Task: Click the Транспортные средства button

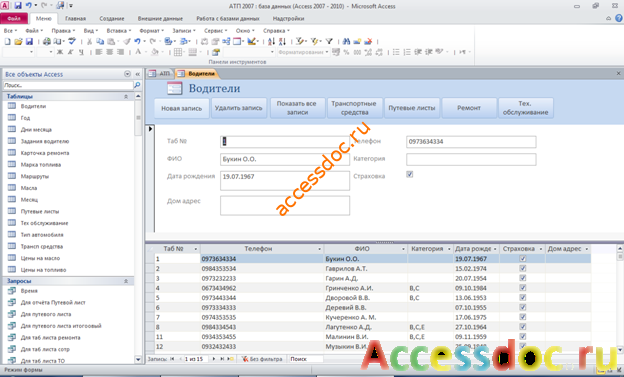Action: click(x=354, y=108)
